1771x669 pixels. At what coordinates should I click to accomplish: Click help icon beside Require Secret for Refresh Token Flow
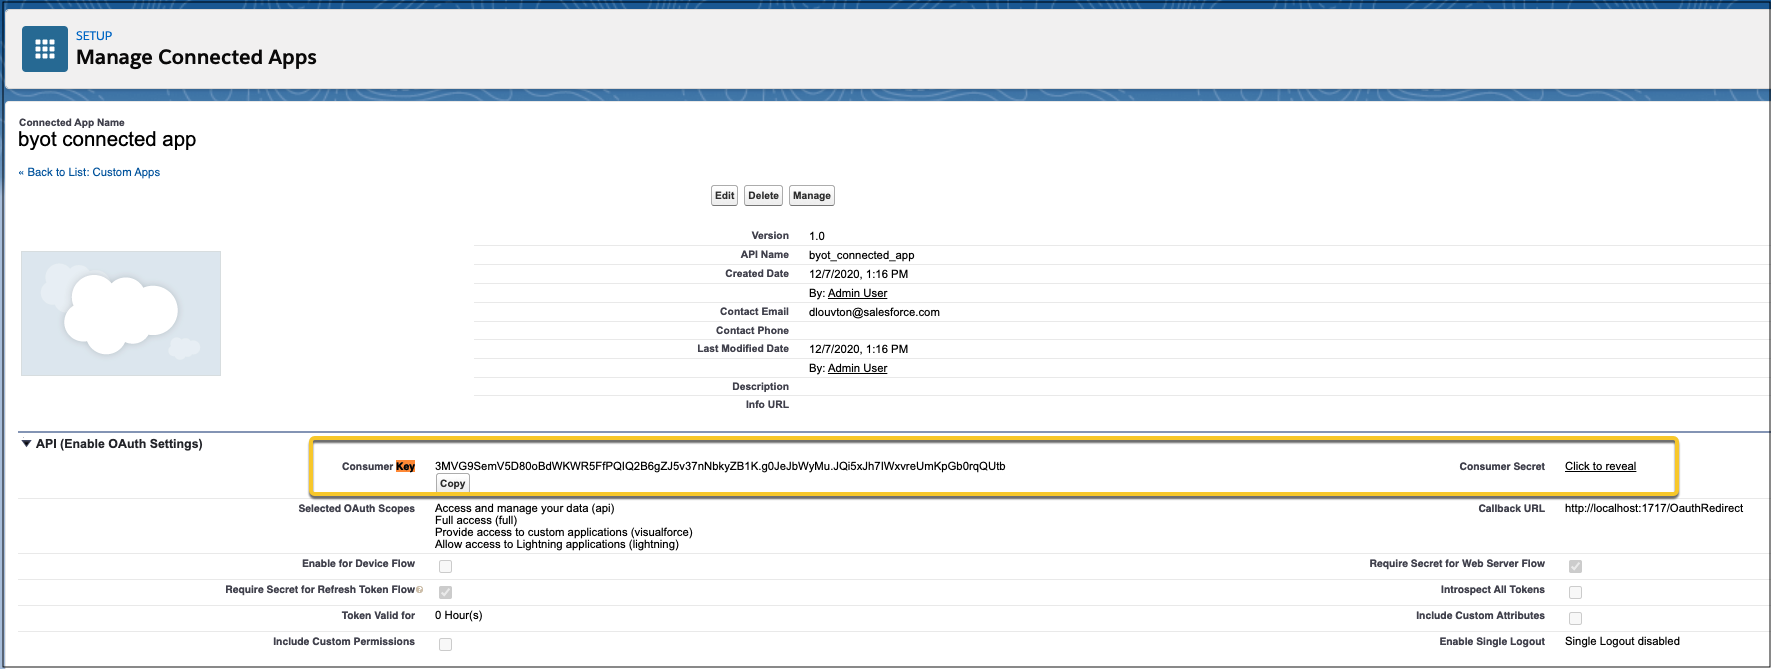pos(420,590)
